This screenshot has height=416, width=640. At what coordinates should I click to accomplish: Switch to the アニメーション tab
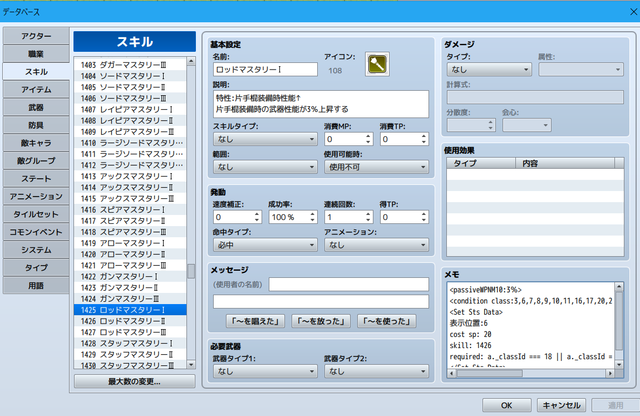pos(36,196)
